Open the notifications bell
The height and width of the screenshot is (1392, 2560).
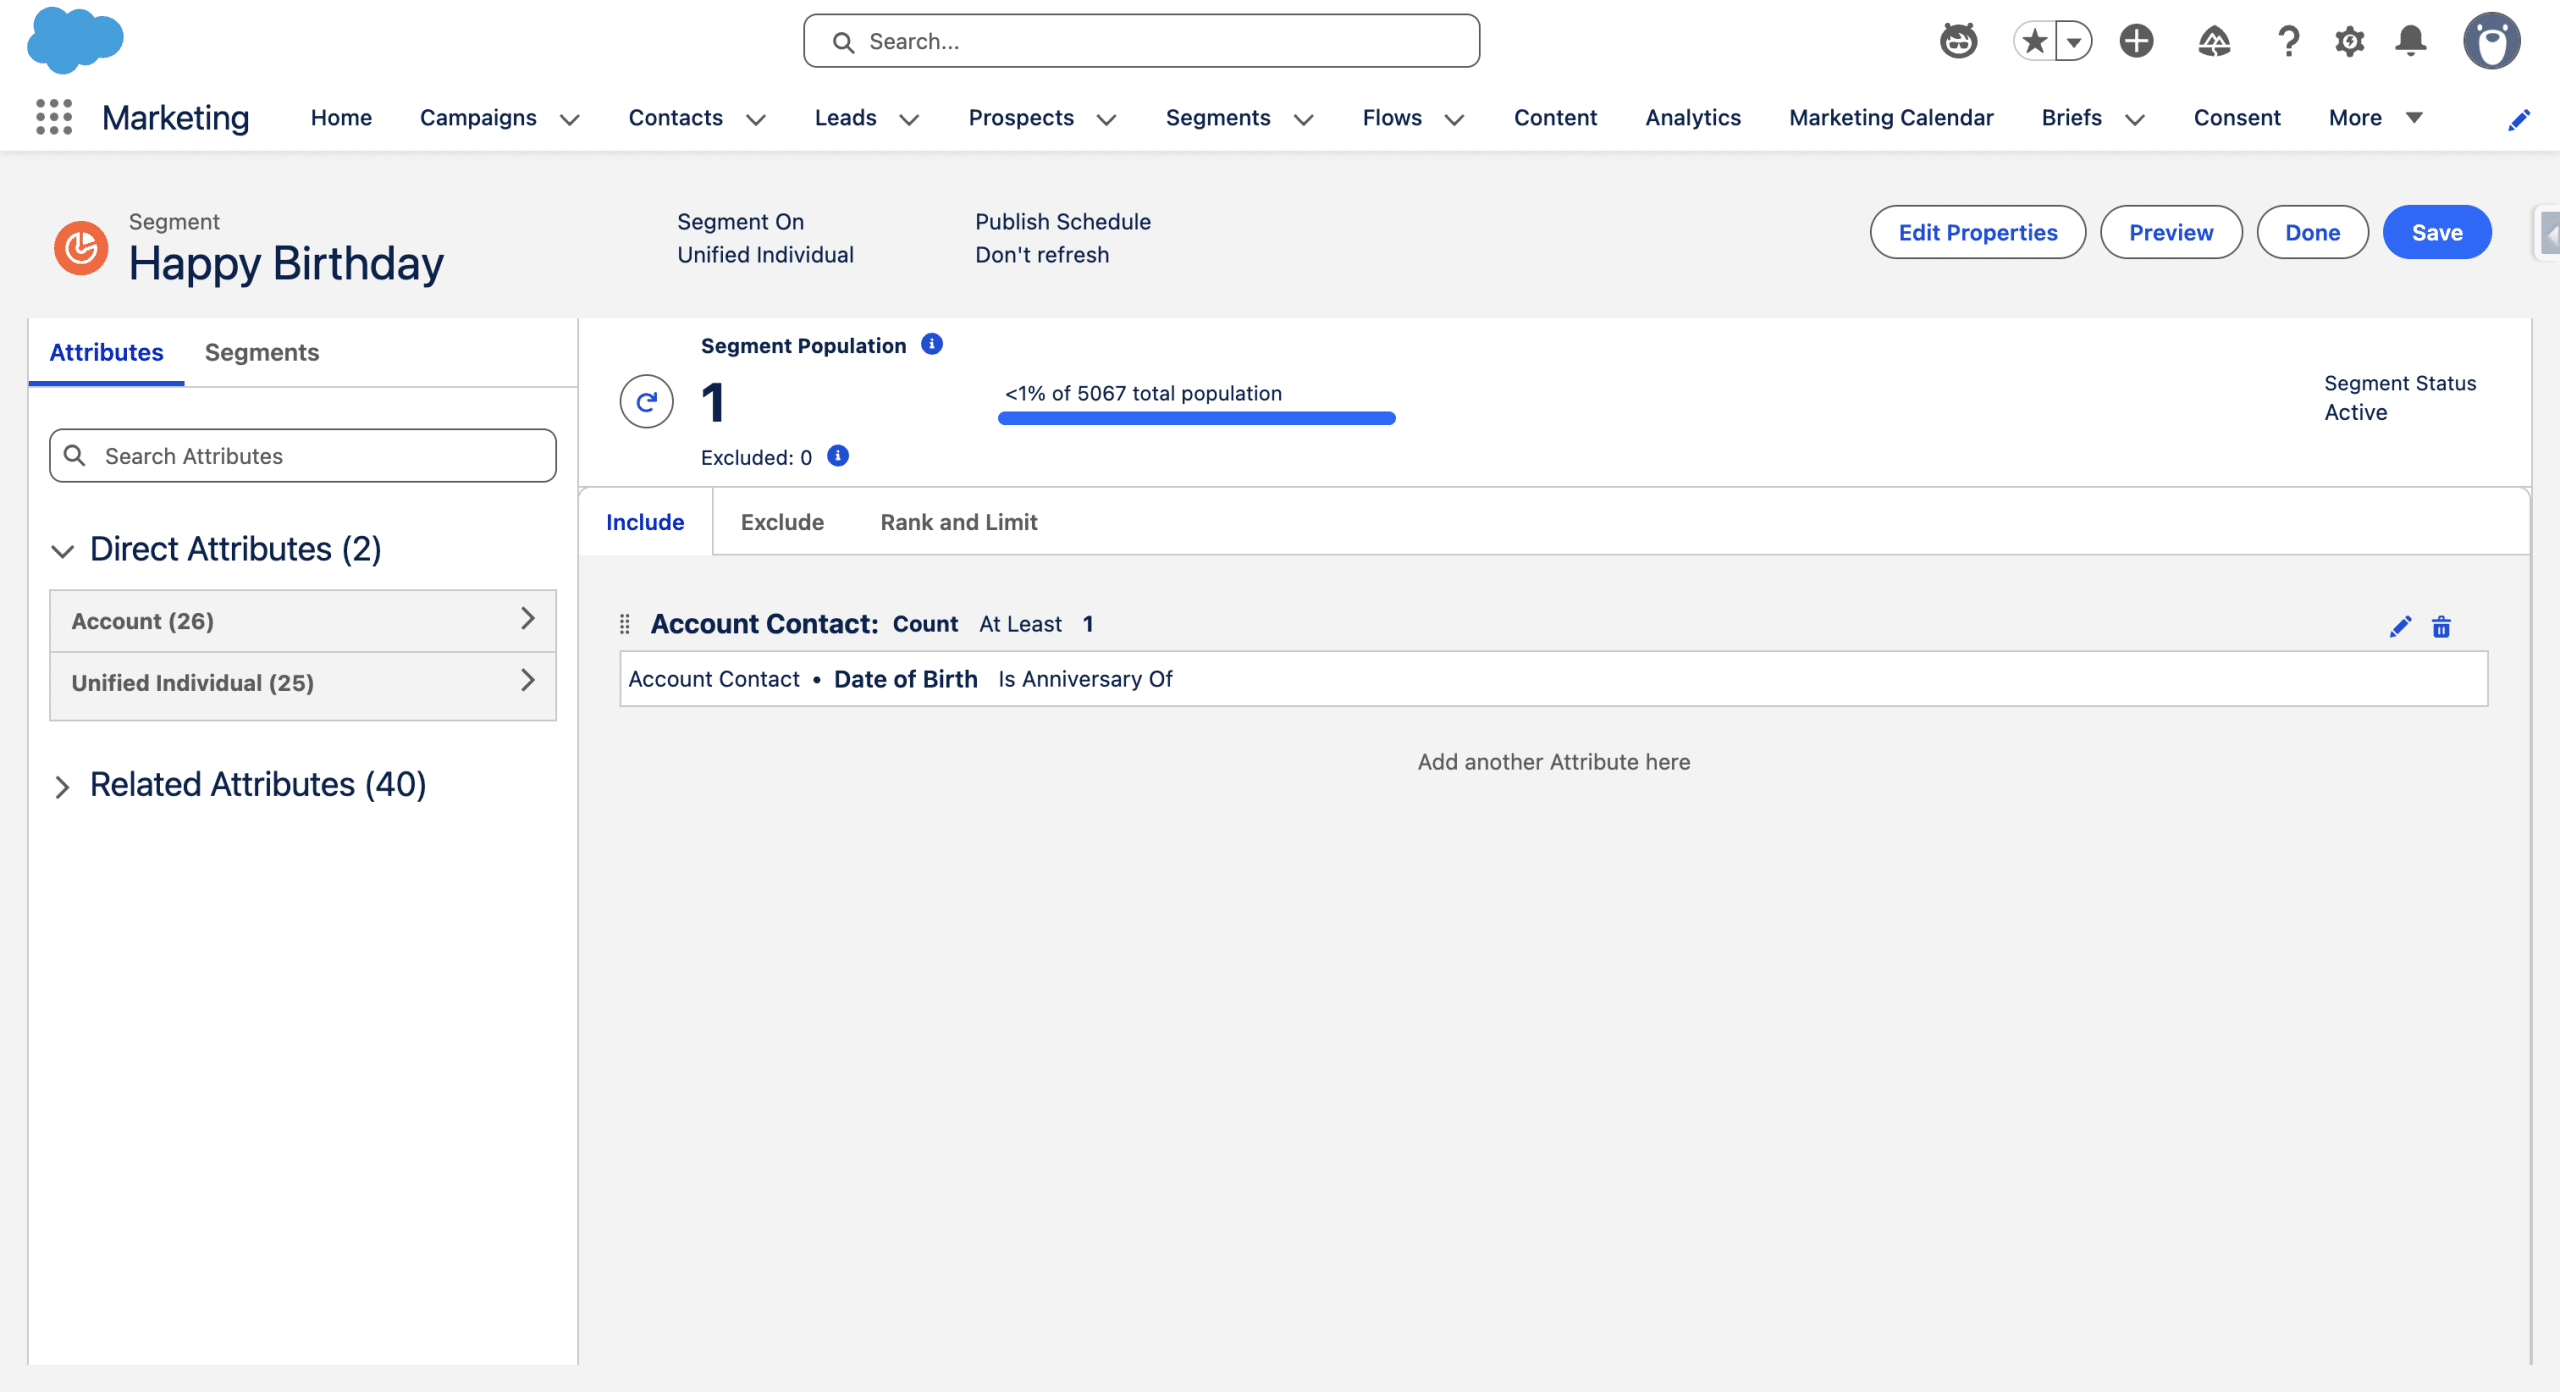pyautogui.click(x=2411, y=41)
